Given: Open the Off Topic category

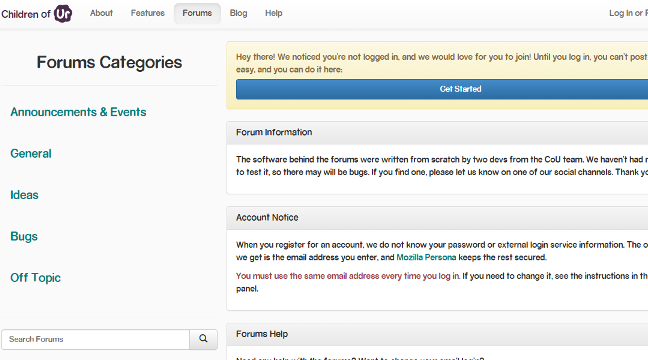Looking at the screenshot, I should 36,278.
